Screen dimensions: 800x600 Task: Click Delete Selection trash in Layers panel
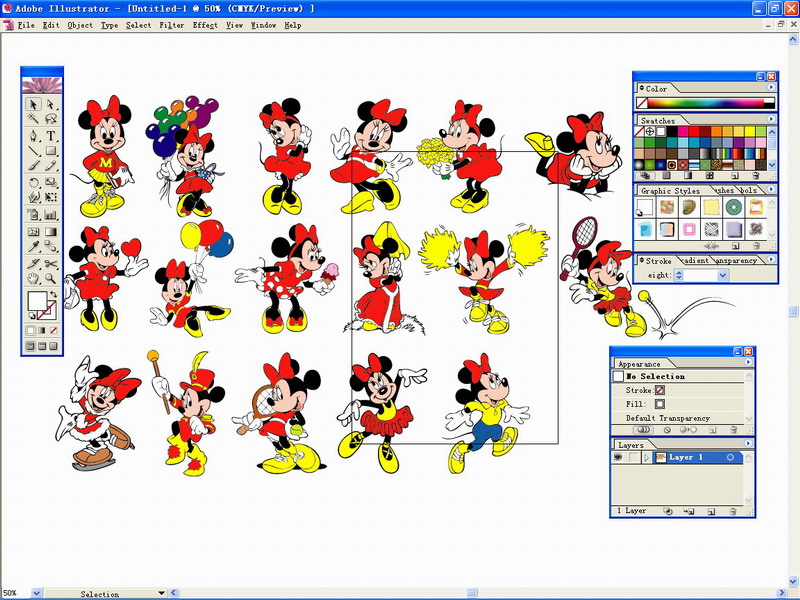(733, 511)
